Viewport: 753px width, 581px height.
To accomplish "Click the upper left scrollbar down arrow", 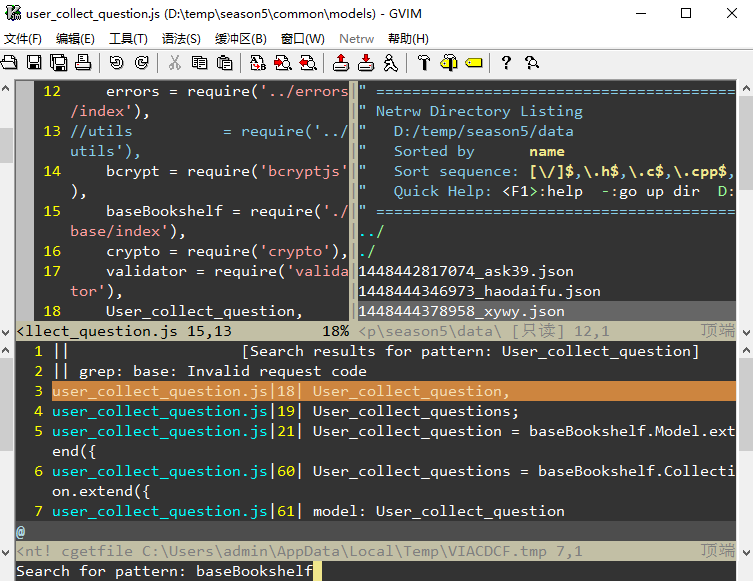I will [x=6, y=332].
